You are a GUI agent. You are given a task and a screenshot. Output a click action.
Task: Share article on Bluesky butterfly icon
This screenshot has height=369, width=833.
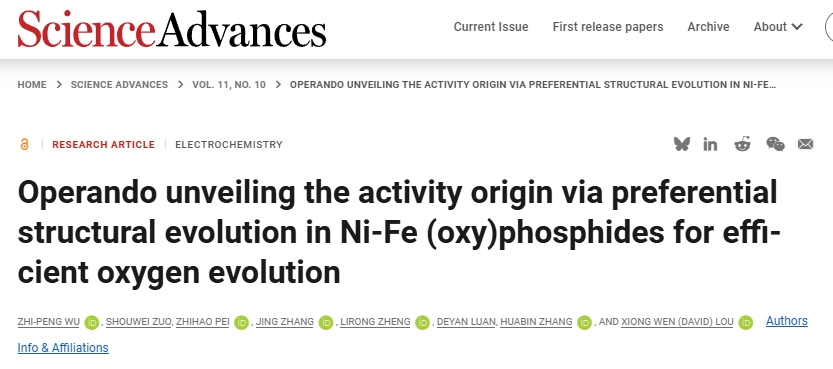(682, 144)
